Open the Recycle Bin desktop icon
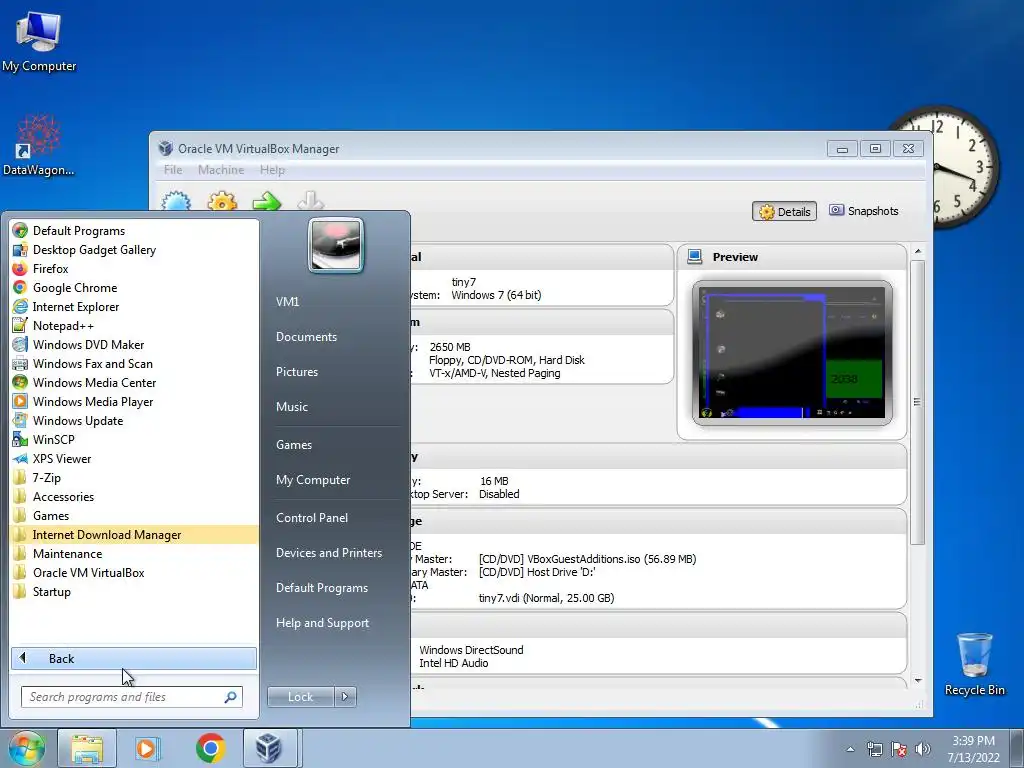This screenshot has height=768, width=1024. coord(974,664)
